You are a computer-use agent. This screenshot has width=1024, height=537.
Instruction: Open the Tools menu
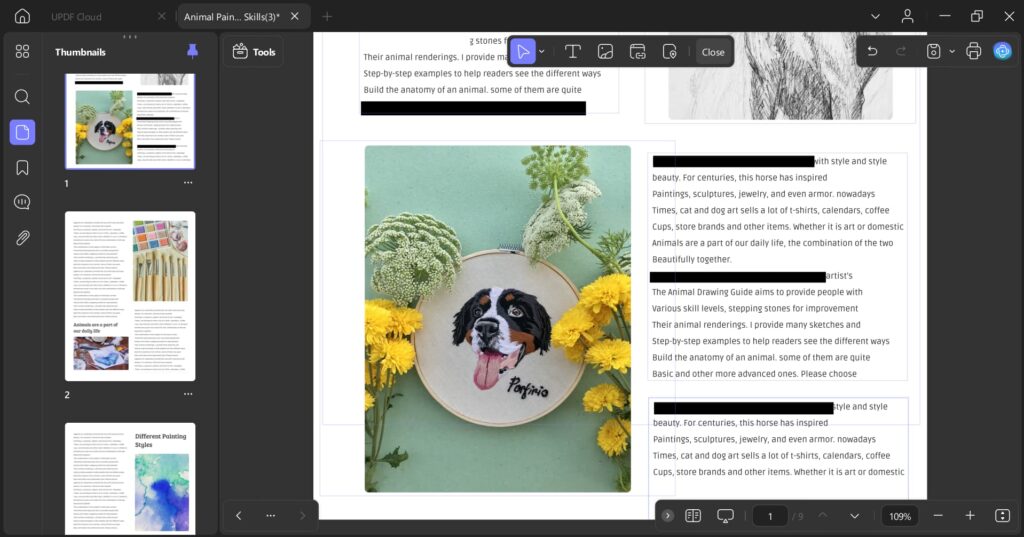coord(254,52)
